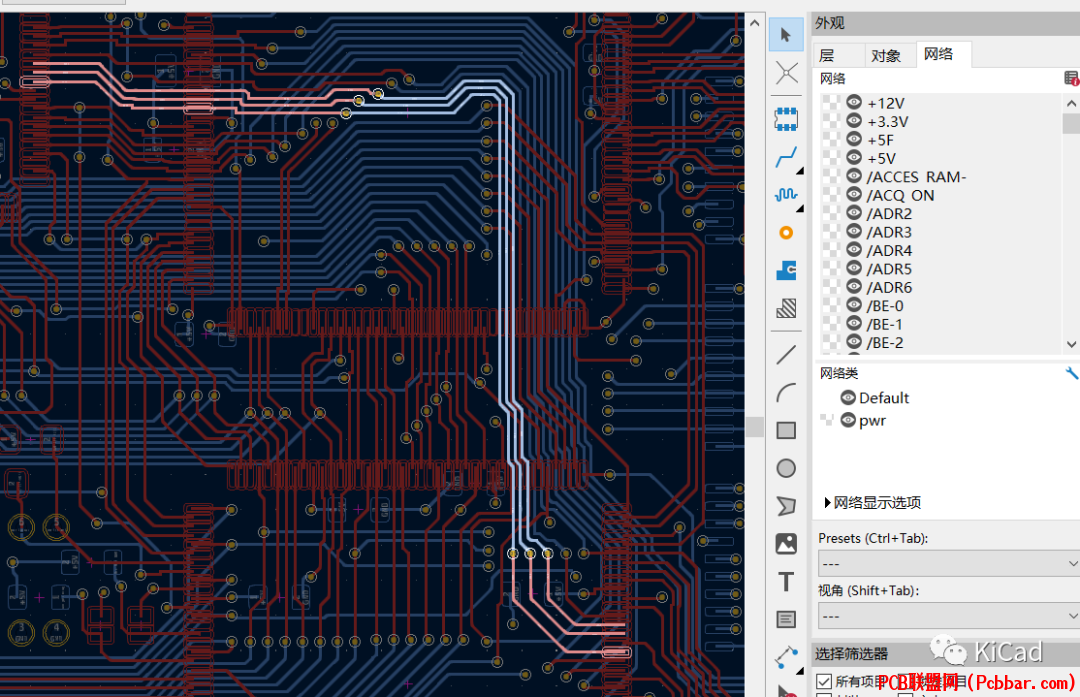The width and height of the screenshot is (1080, 697).
Task: Click the Default net class label
Action: point(884,397)
